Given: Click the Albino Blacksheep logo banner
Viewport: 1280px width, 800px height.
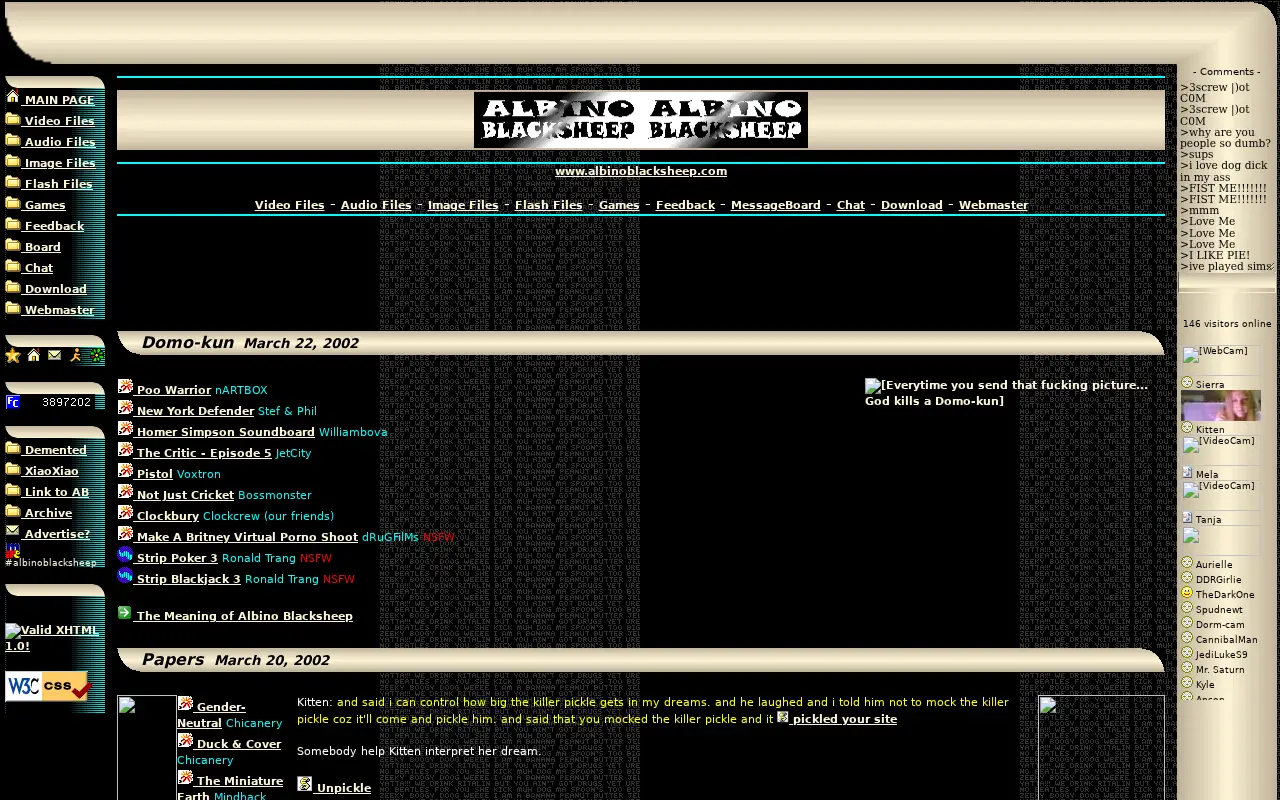Looking at the screenshot, I should point(641,120).
